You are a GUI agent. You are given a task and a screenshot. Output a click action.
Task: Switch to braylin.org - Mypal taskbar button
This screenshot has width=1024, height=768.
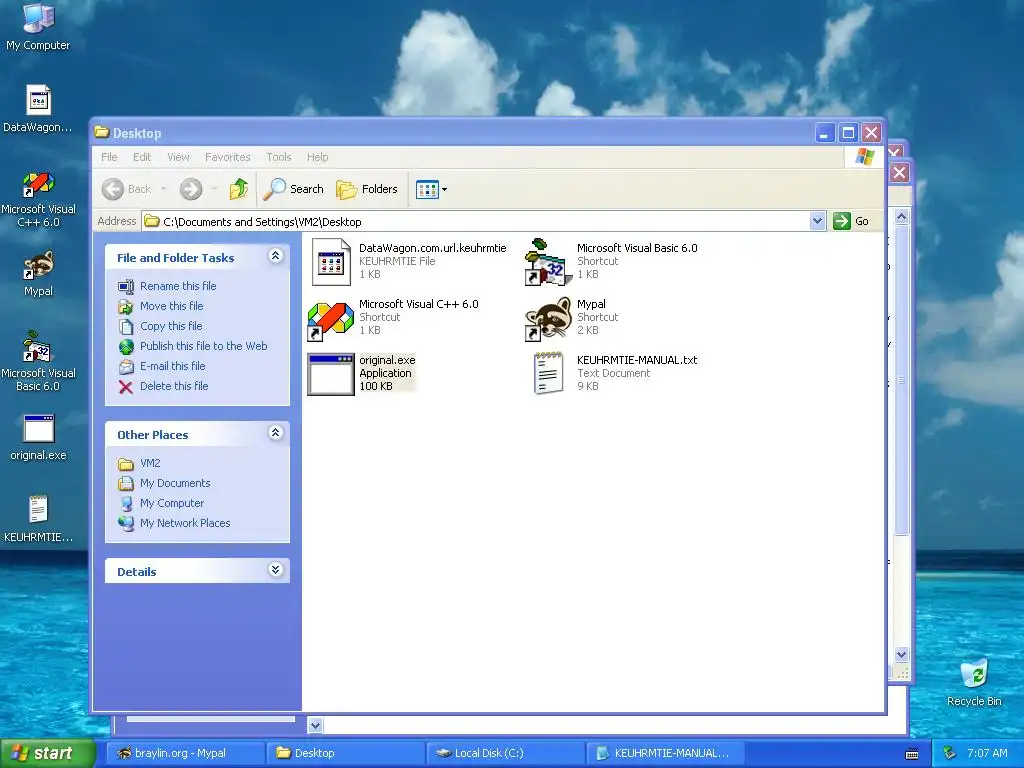(185, 753)
